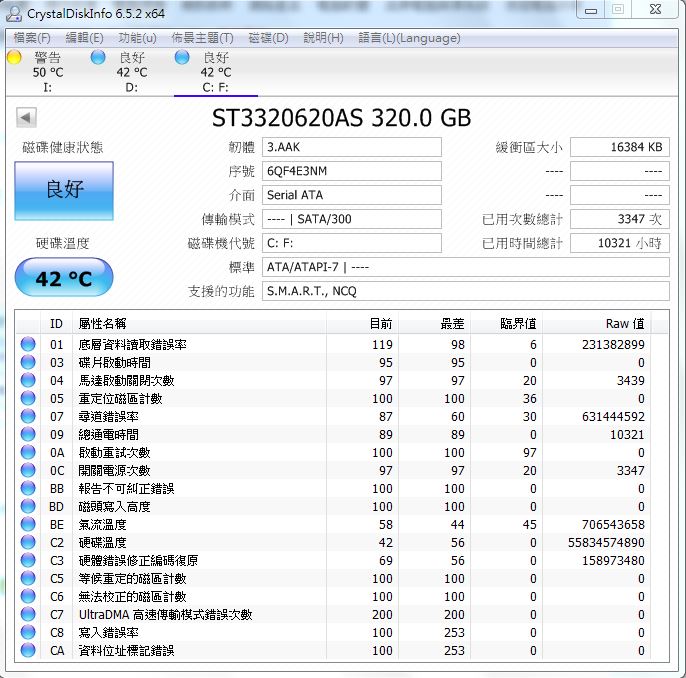Click raw value 231382899
This screenshot has width=686, height=678.
coord(613,345)
